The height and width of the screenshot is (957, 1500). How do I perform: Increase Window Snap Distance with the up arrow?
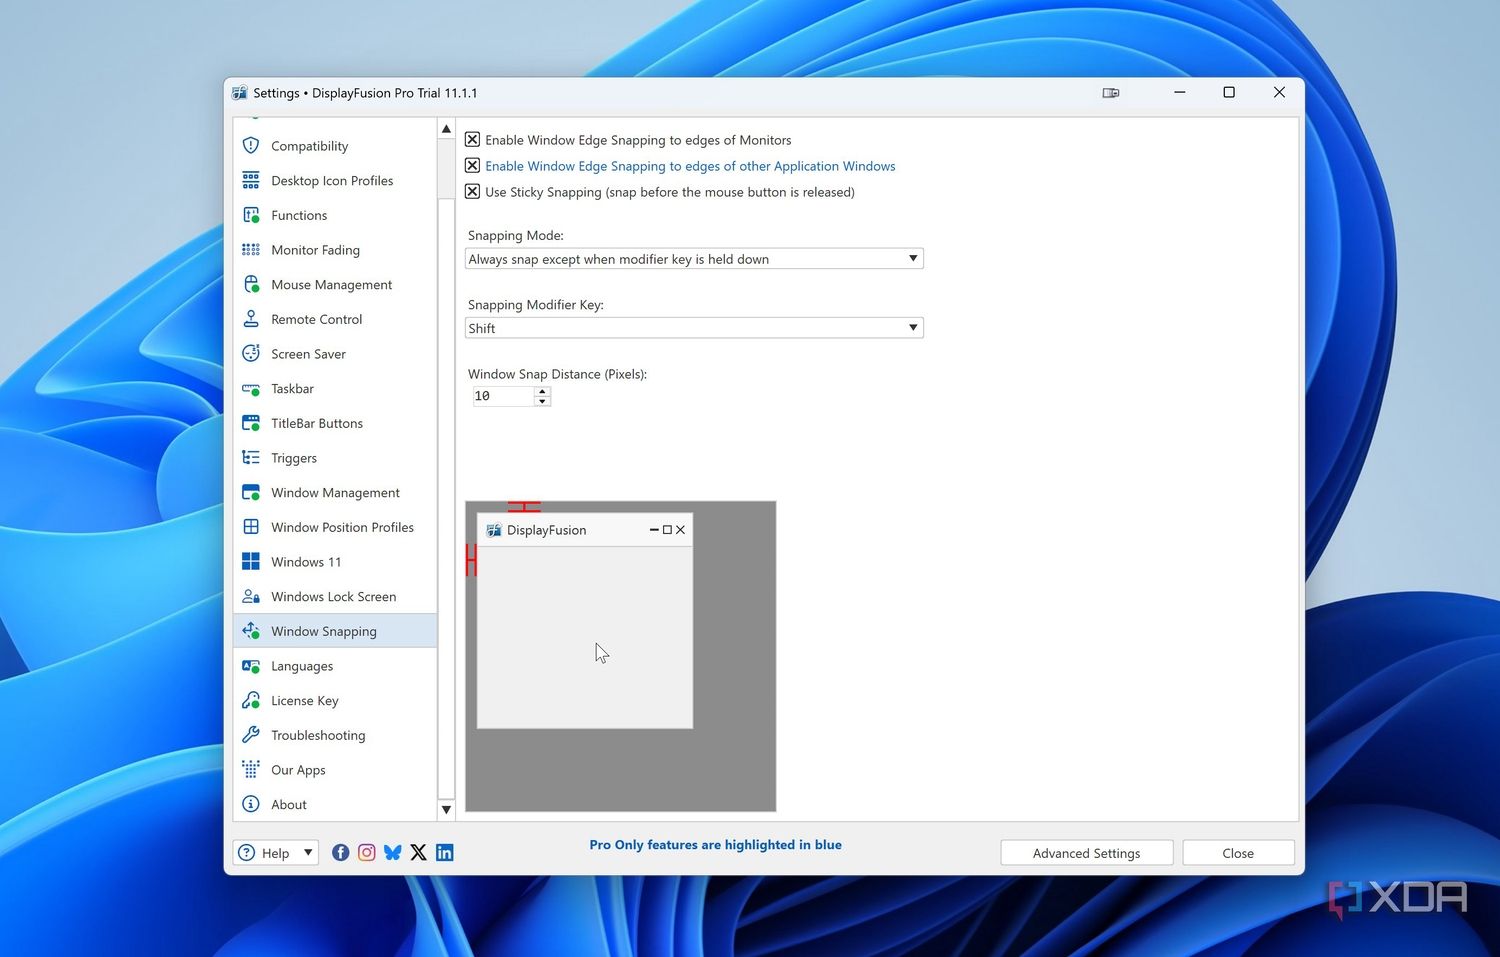click(541, 391)
